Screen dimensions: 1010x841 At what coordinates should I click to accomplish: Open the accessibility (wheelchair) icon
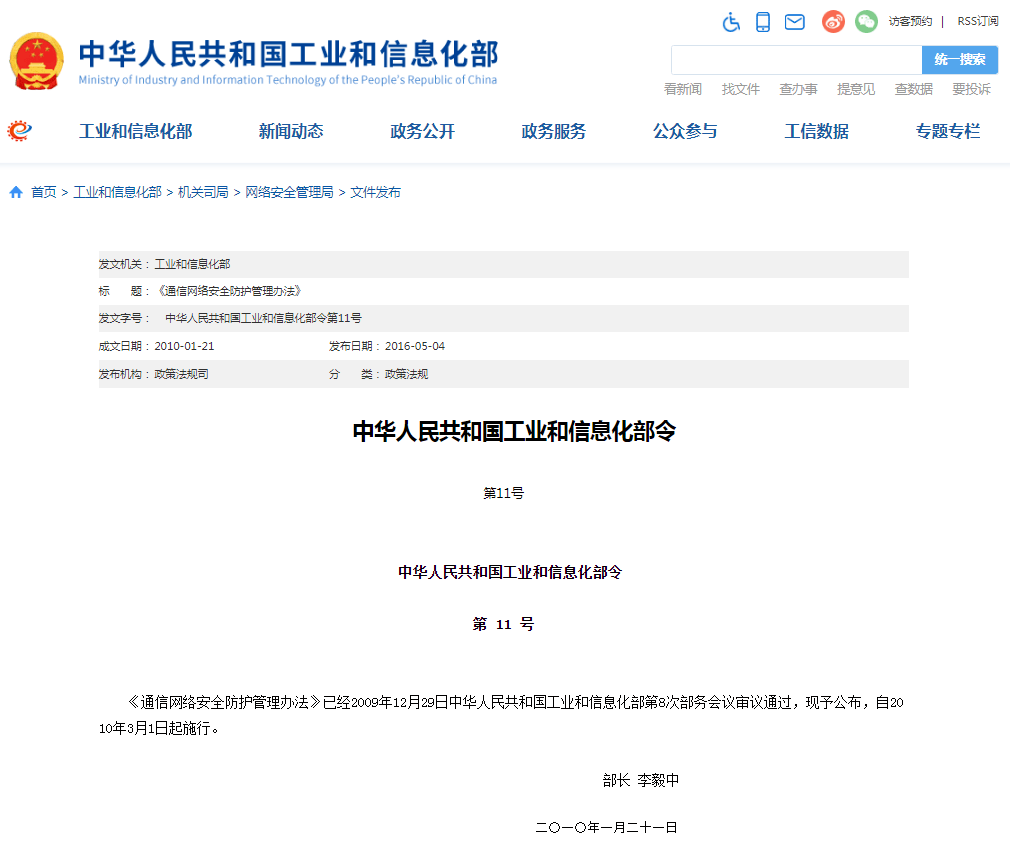coord(731,21)
